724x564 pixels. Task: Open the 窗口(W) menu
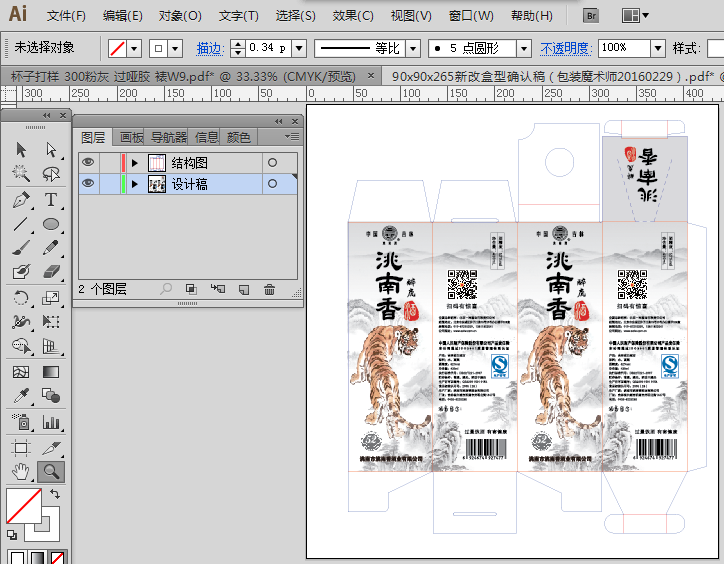pyautogui.click(x=471, y=16)
